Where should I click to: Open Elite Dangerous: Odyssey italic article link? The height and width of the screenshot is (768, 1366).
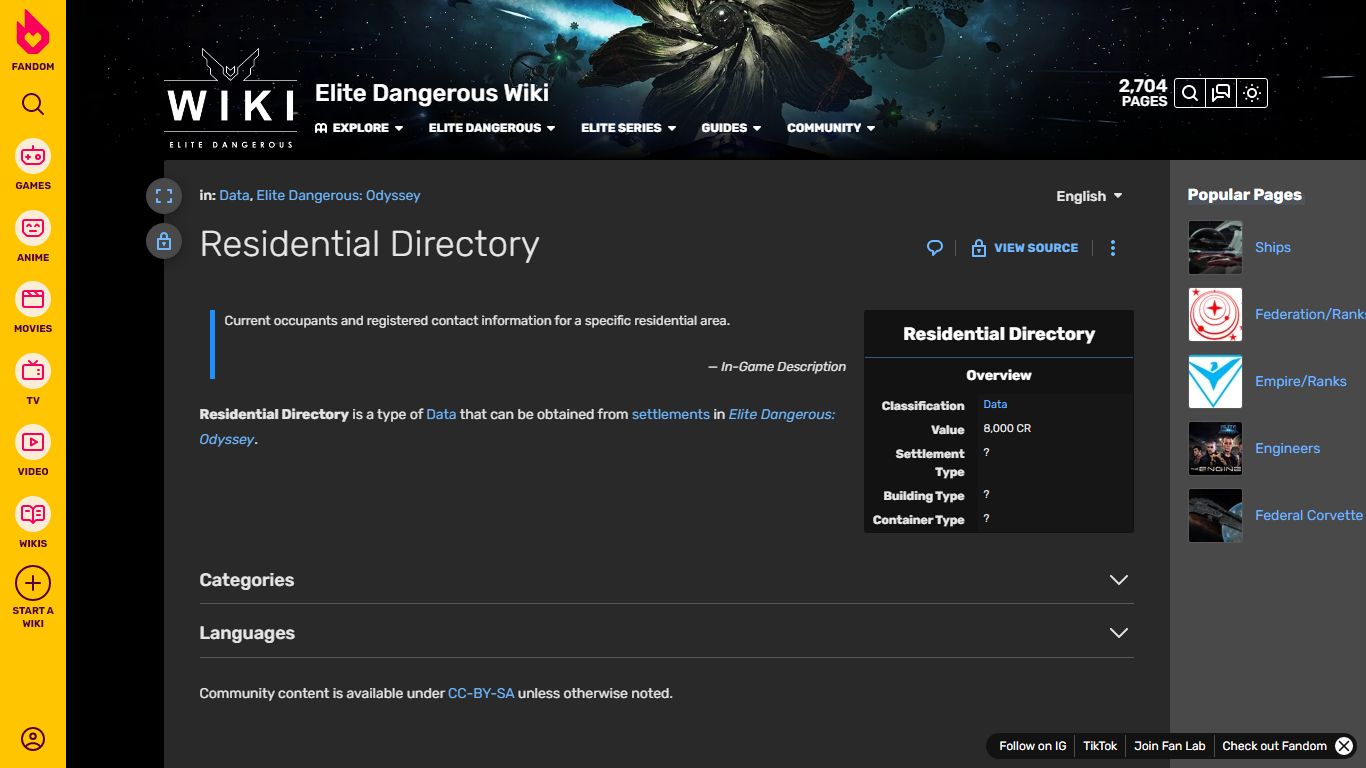click(x=517, y=426)
